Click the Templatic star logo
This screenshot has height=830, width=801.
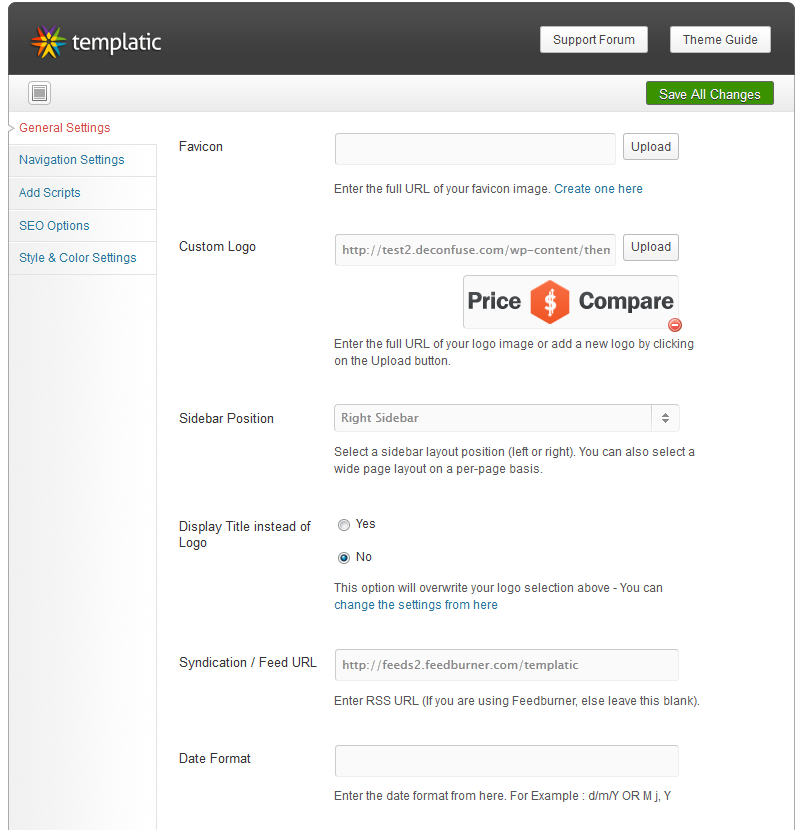[48, 42]
